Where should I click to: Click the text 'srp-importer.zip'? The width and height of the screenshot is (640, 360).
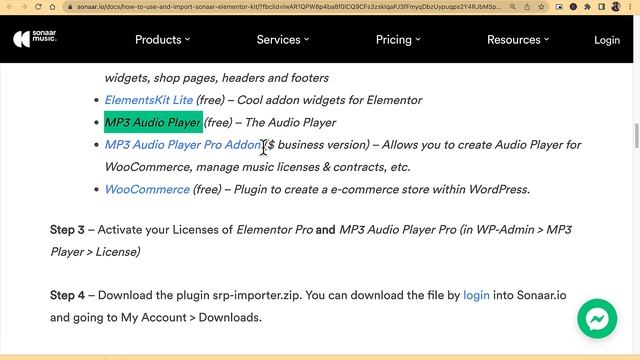pyautogui.click(x=256, y=295)
